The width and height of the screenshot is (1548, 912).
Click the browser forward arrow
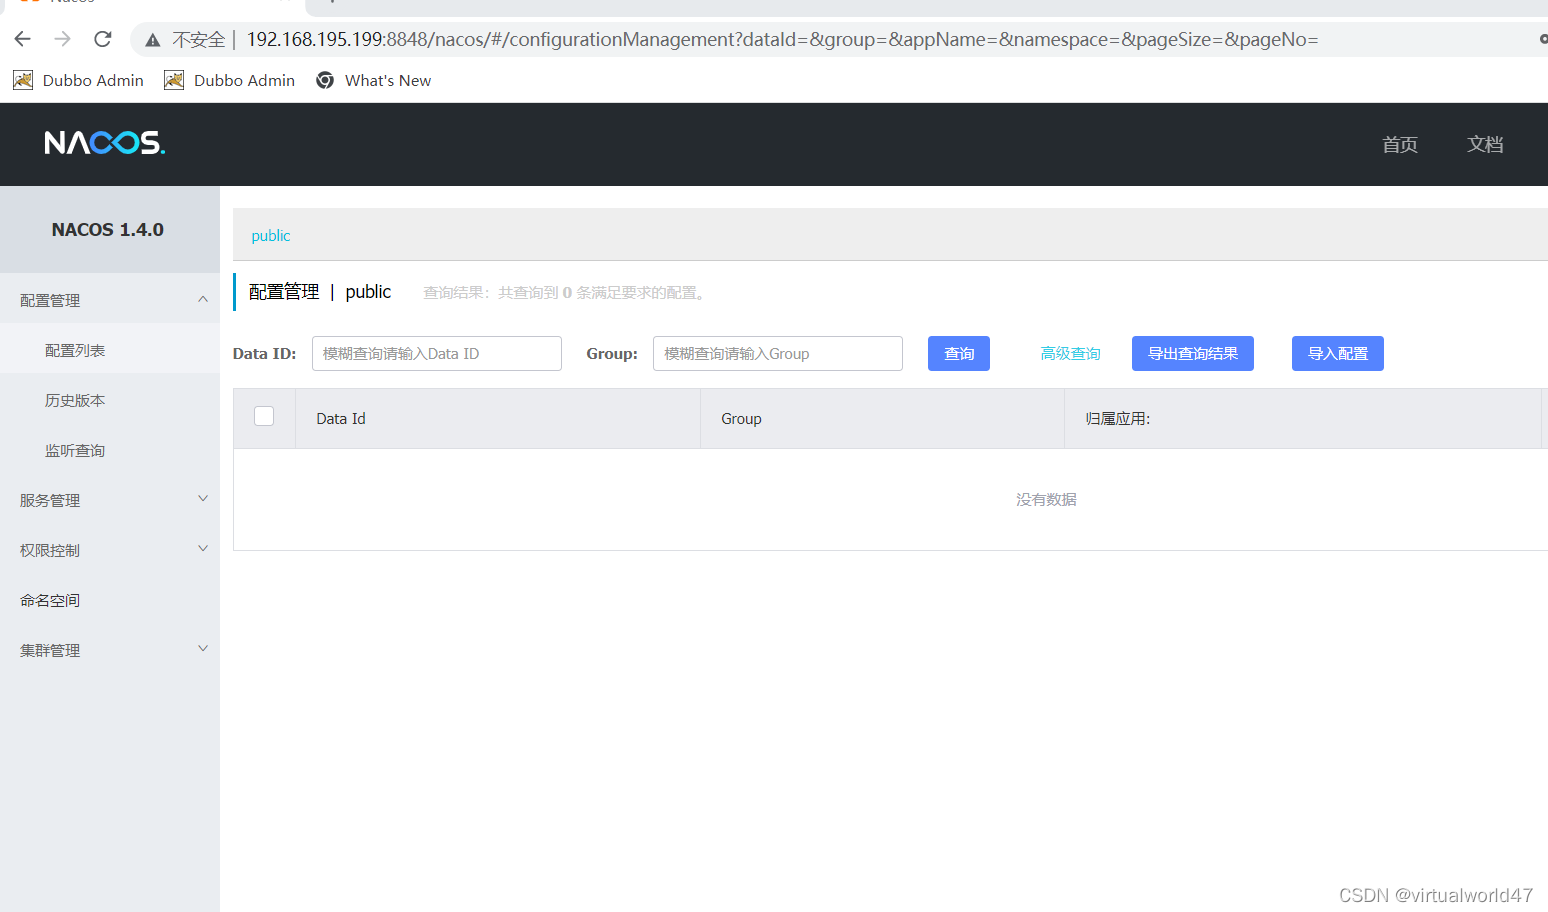63,39
